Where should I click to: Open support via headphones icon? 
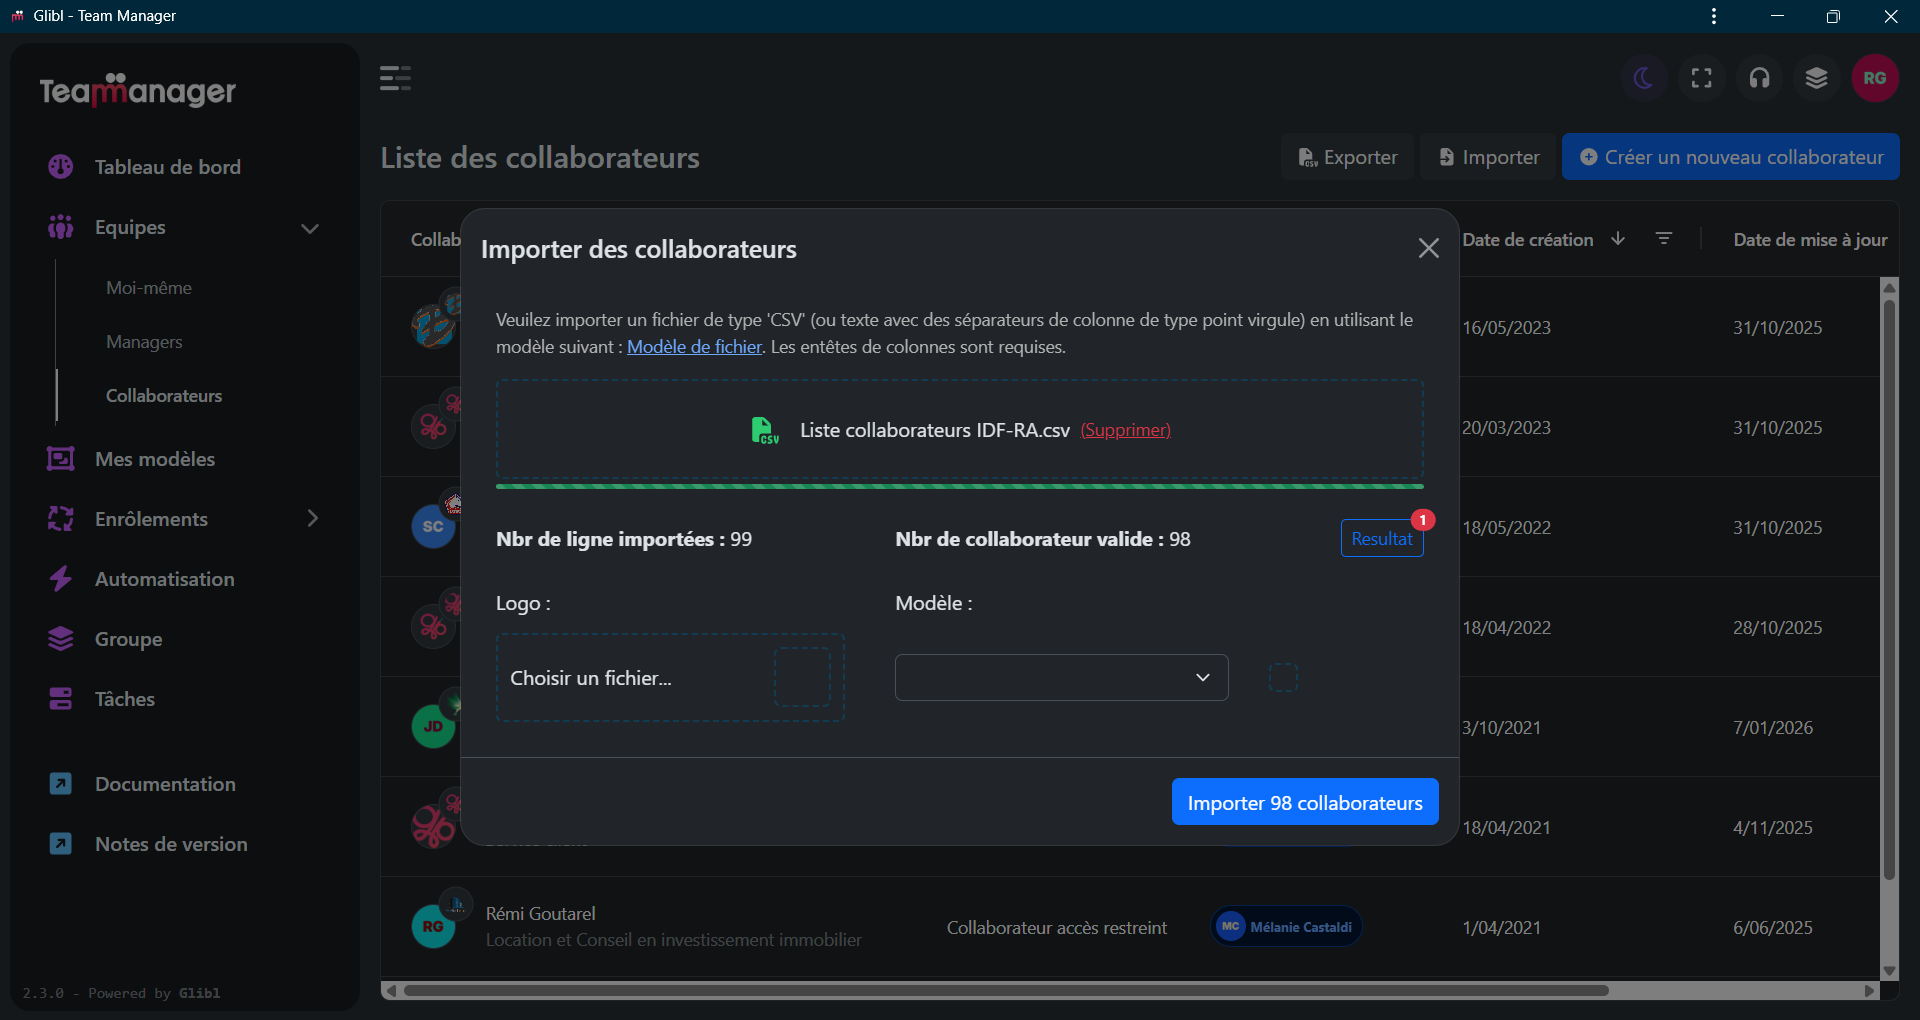[x=1759, y=78]
